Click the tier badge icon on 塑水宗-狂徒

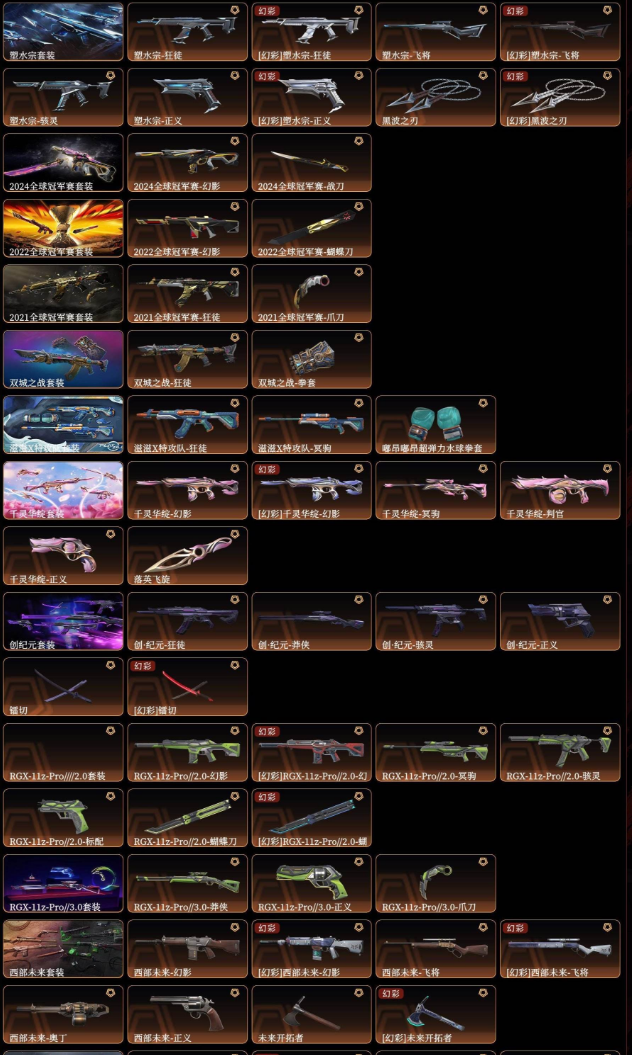234,11
